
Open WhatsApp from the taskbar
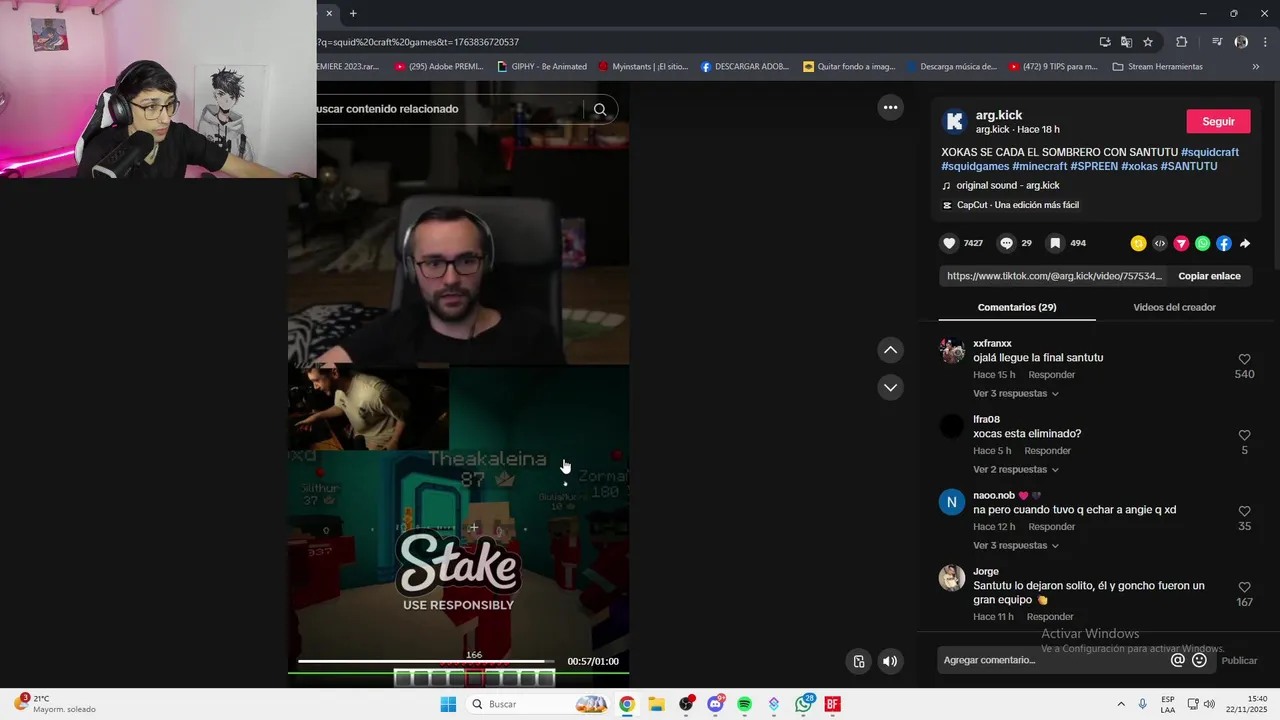tap(803, 704)
